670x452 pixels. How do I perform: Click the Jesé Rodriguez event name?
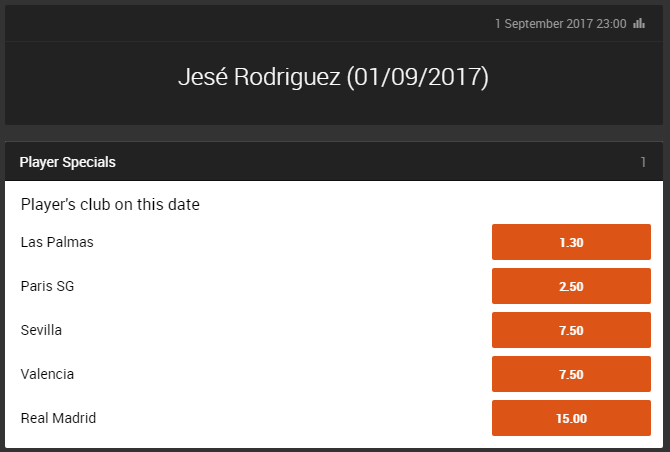259,78
